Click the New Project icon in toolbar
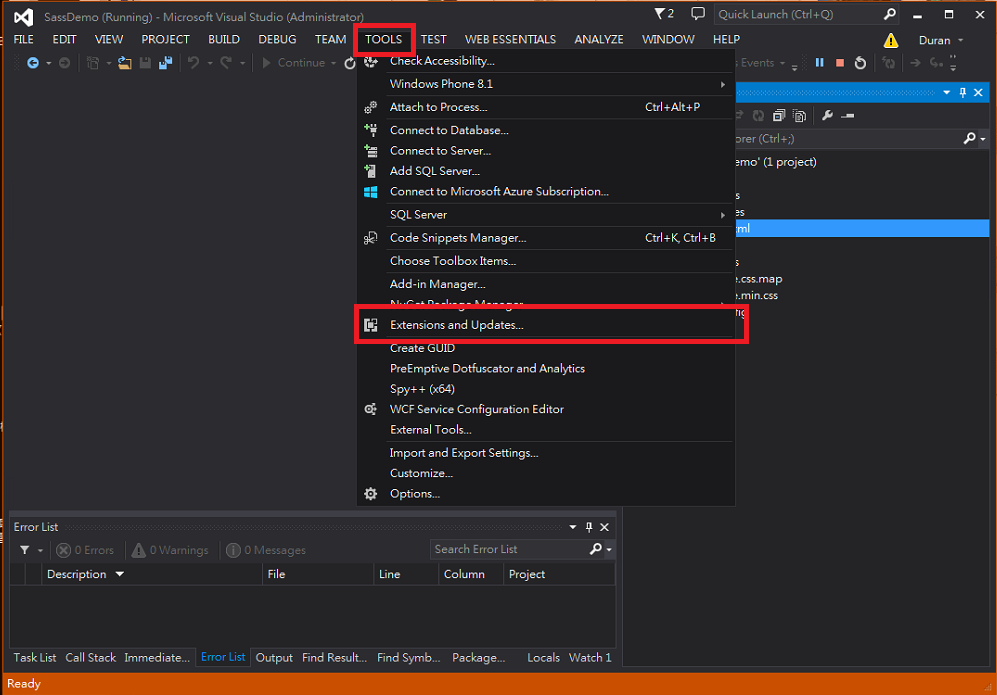This screenshot has width=997, height=695. click(93, 62)
